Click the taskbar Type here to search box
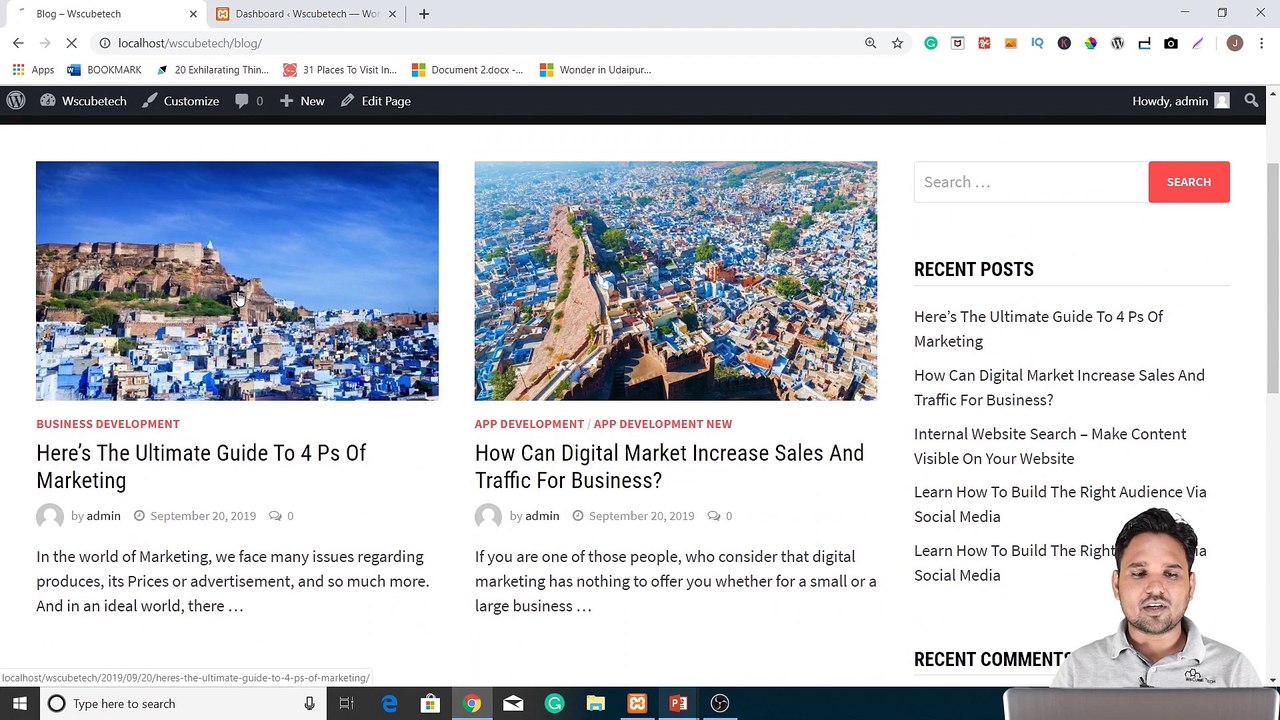Image resolution: width=1280 pixels, height=720 pixels. point(183,704)
